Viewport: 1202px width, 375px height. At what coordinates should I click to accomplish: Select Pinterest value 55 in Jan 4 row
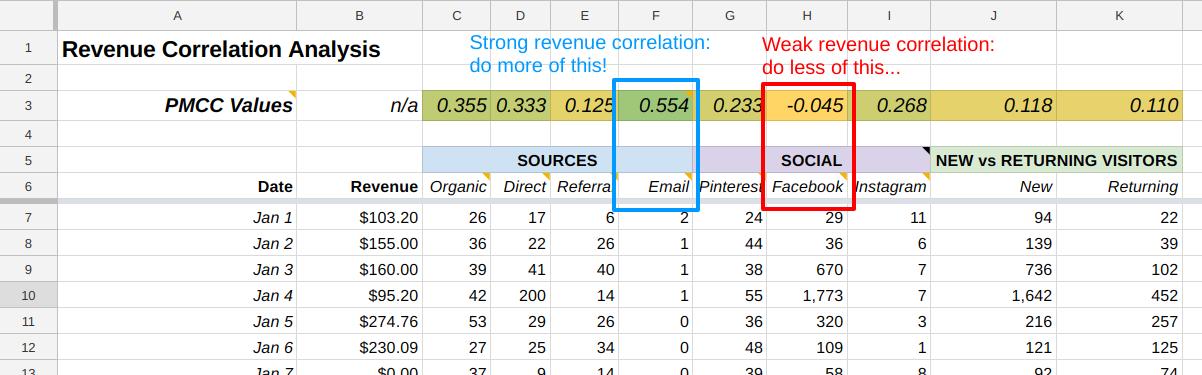[730, 295]
